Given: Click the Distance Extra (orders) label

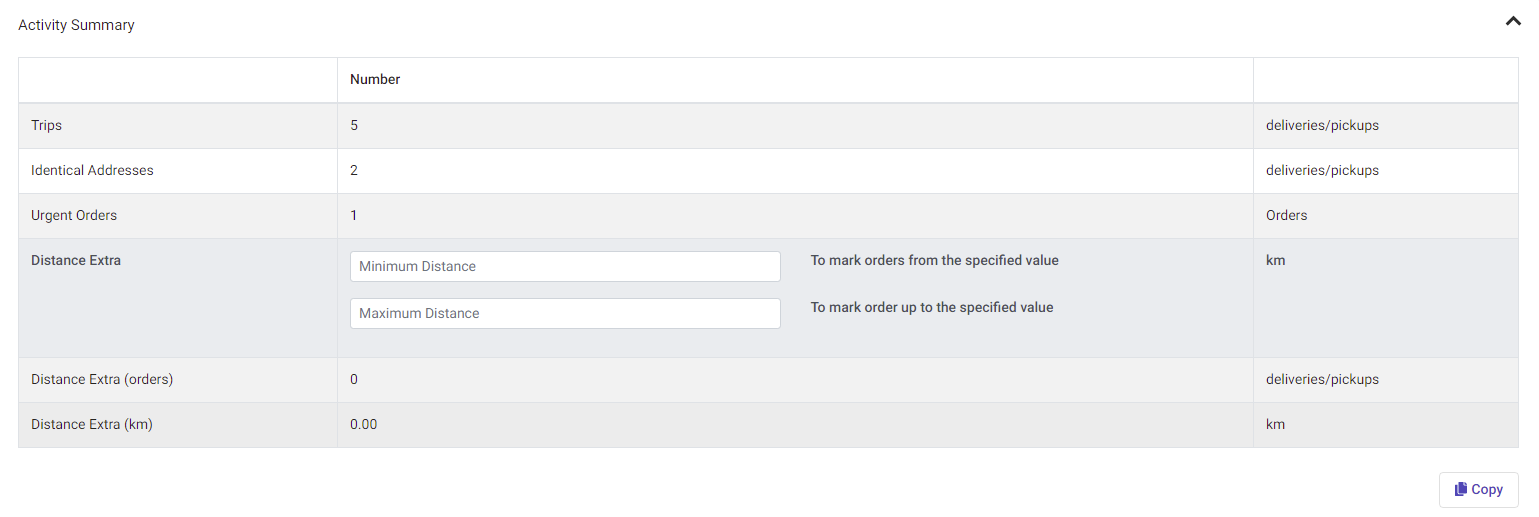Looking at the screenshot, I should tap(102, 379).
